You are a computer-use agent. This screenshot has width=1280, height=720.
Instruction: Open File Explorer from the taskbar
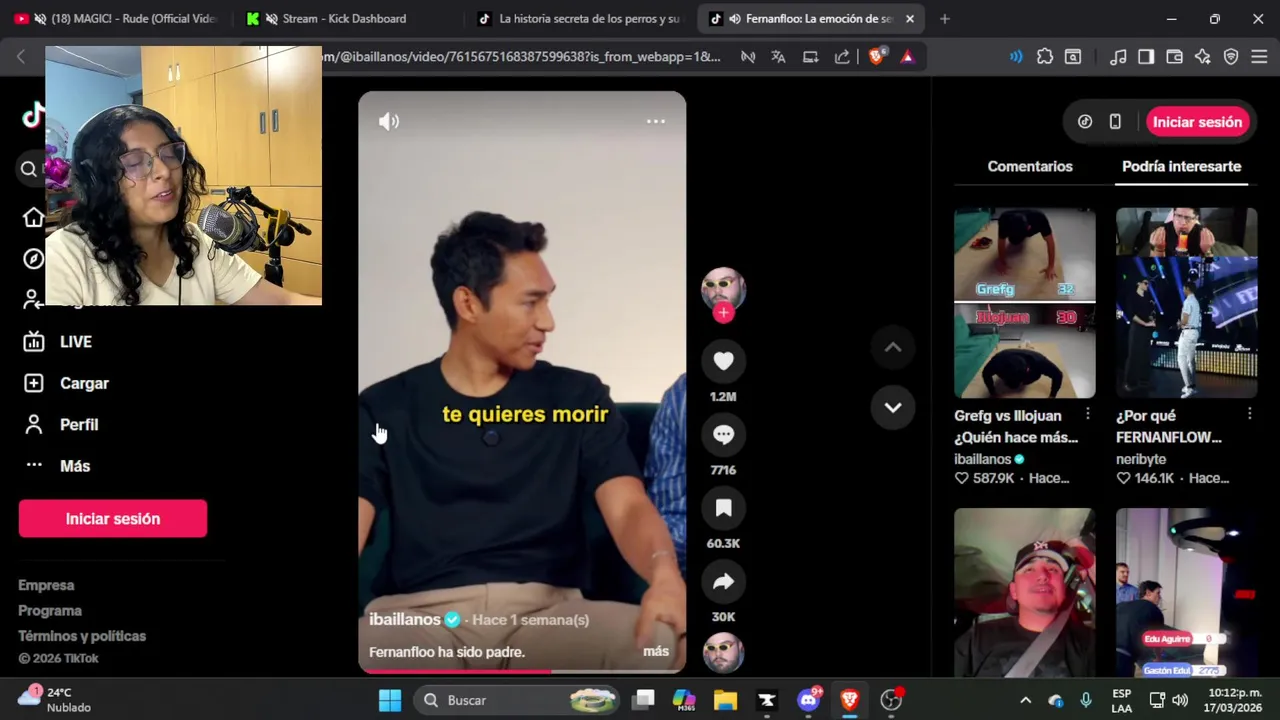[725, 700]
